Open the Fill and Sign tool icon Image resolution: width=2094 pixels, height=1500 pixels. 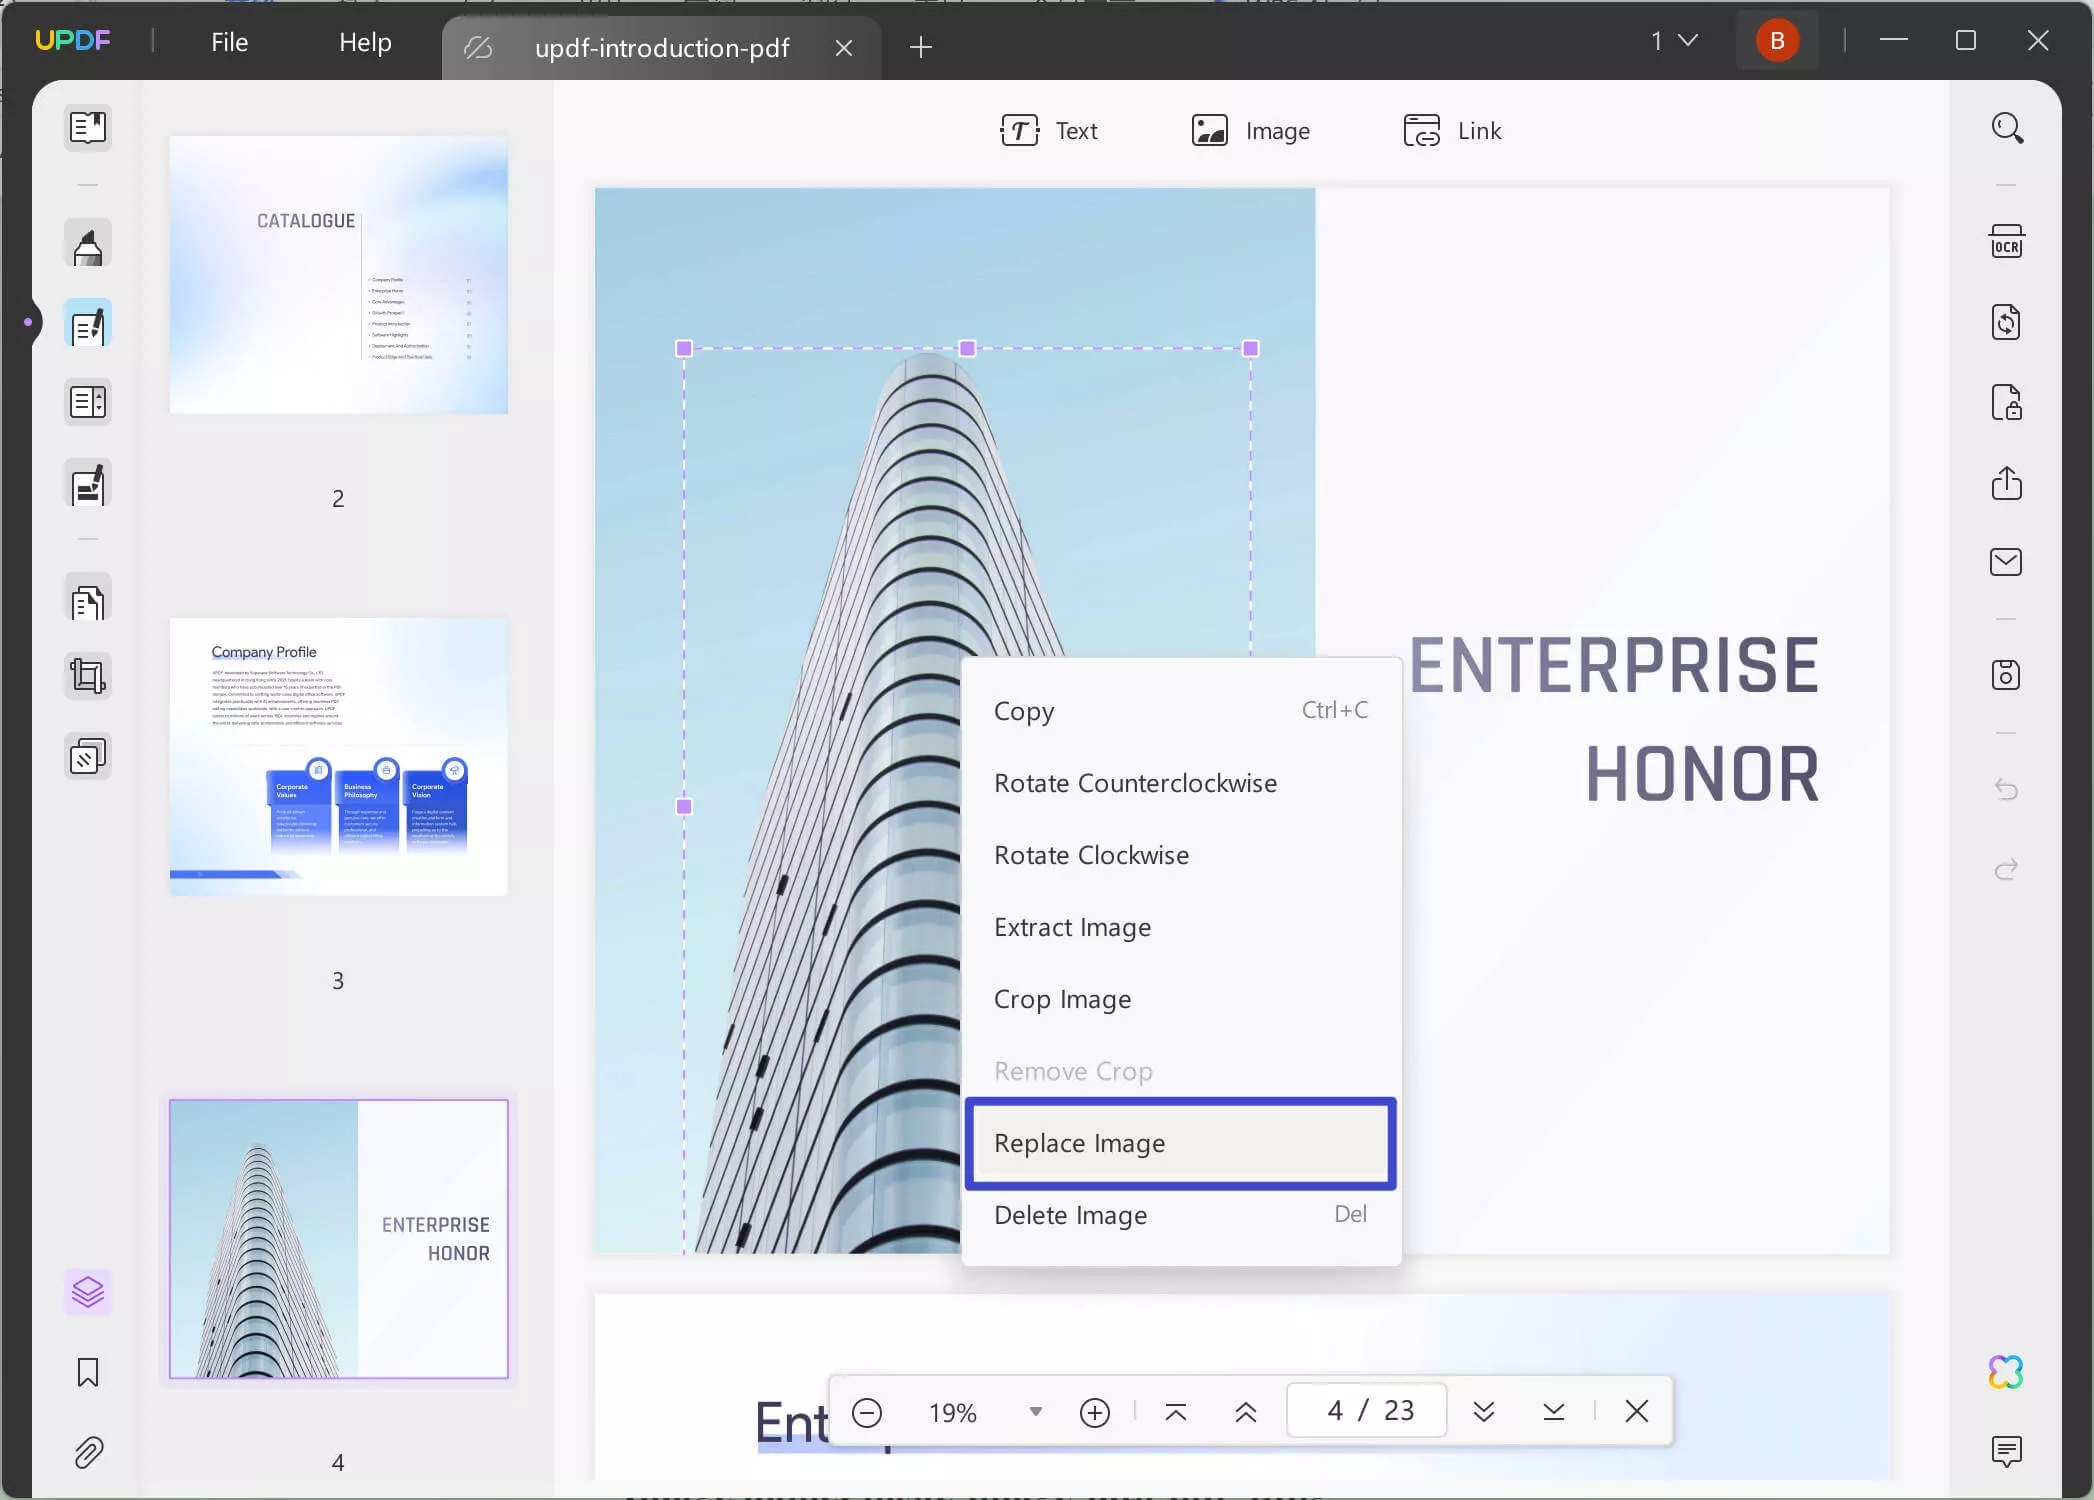88,484
